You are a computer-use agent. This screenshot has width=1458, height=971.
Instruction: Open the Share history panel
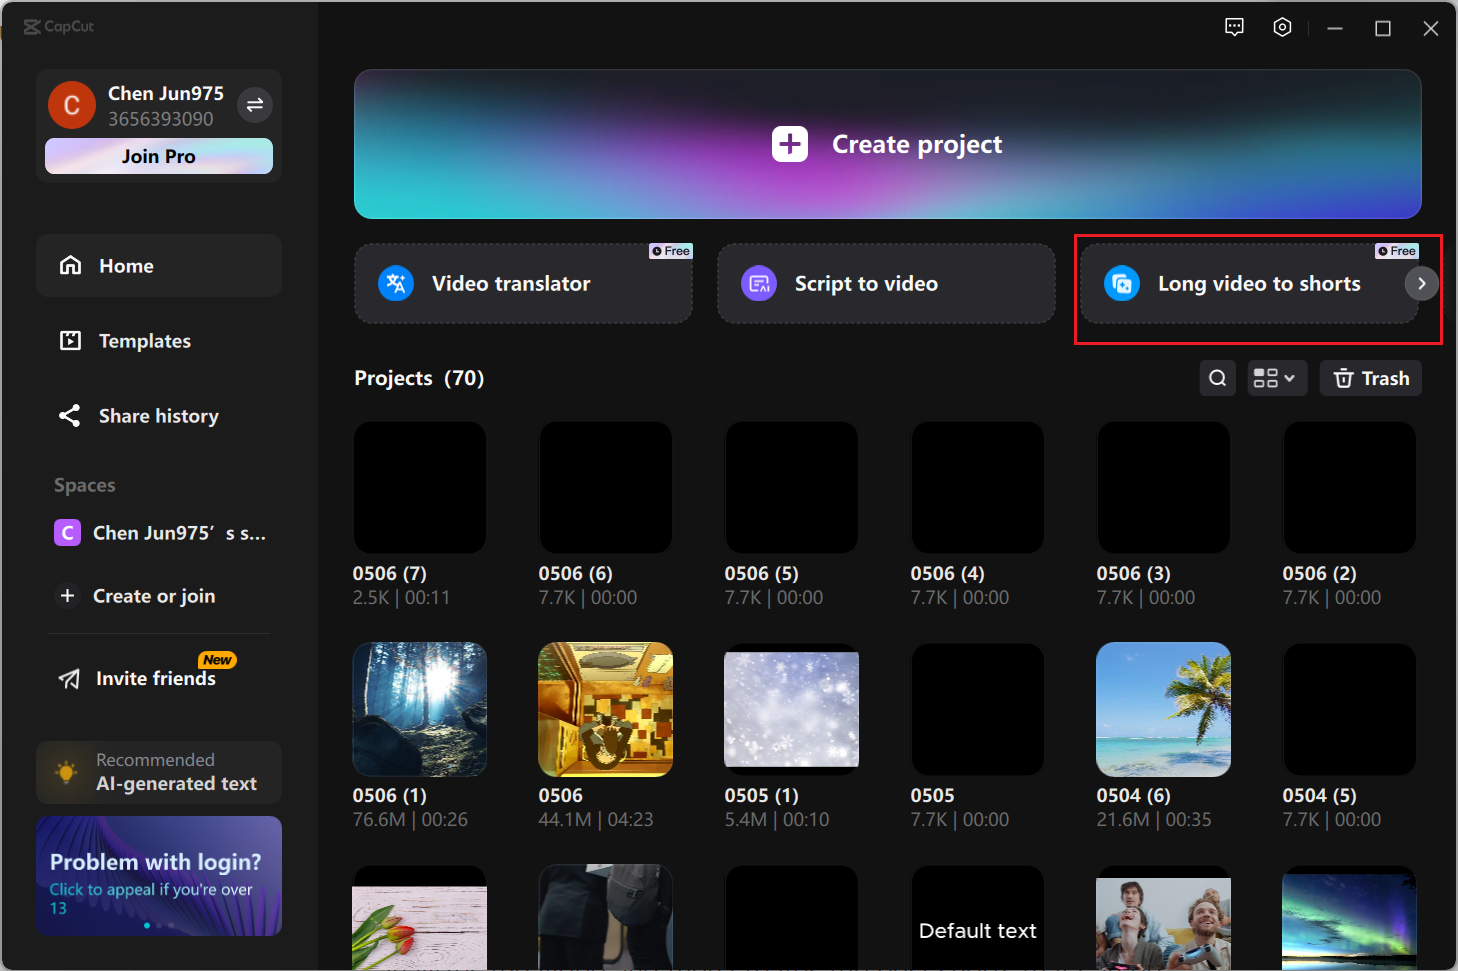(158, 416)
